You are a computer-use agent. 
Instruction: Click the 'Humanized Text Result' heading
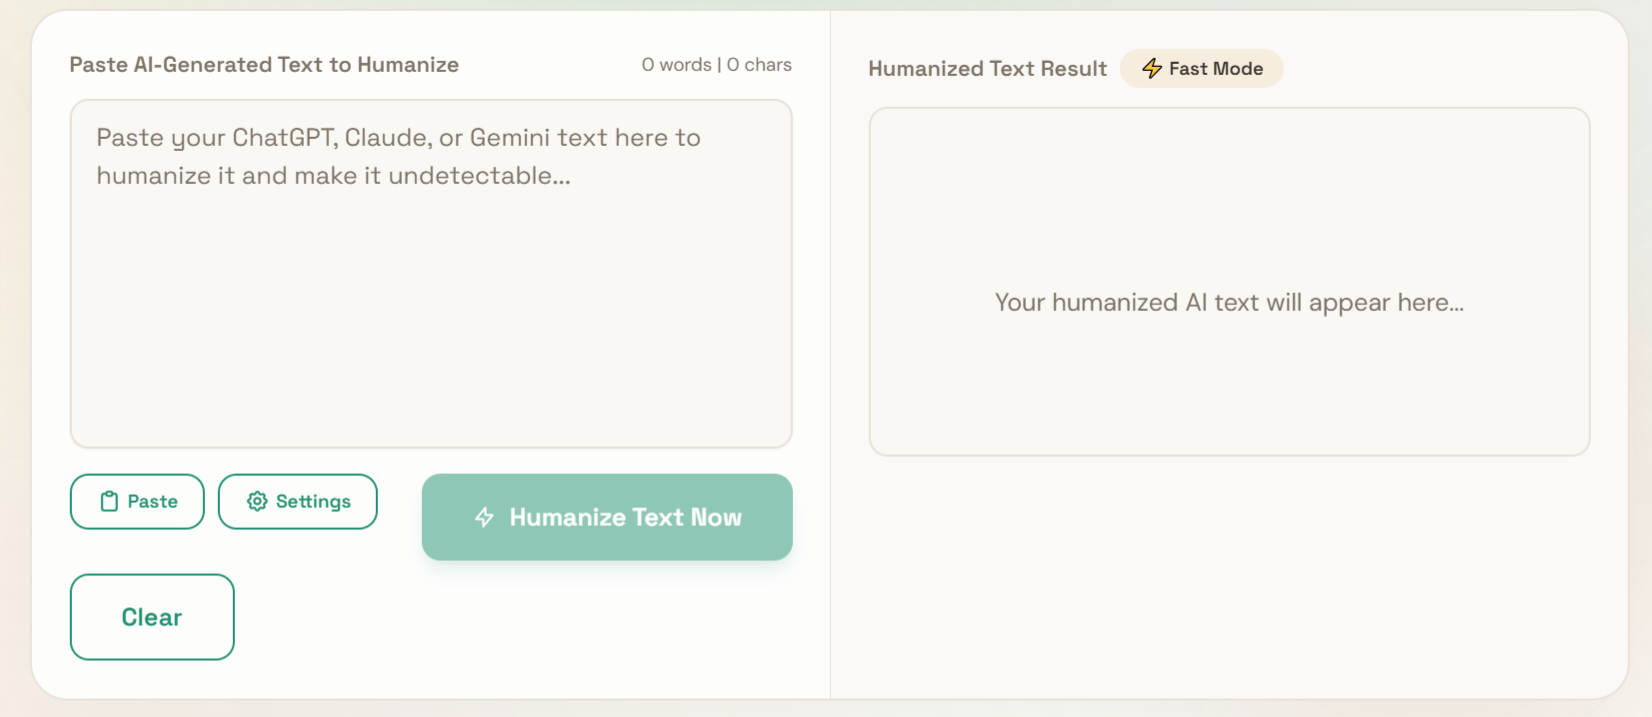click(x=987, y=69)
